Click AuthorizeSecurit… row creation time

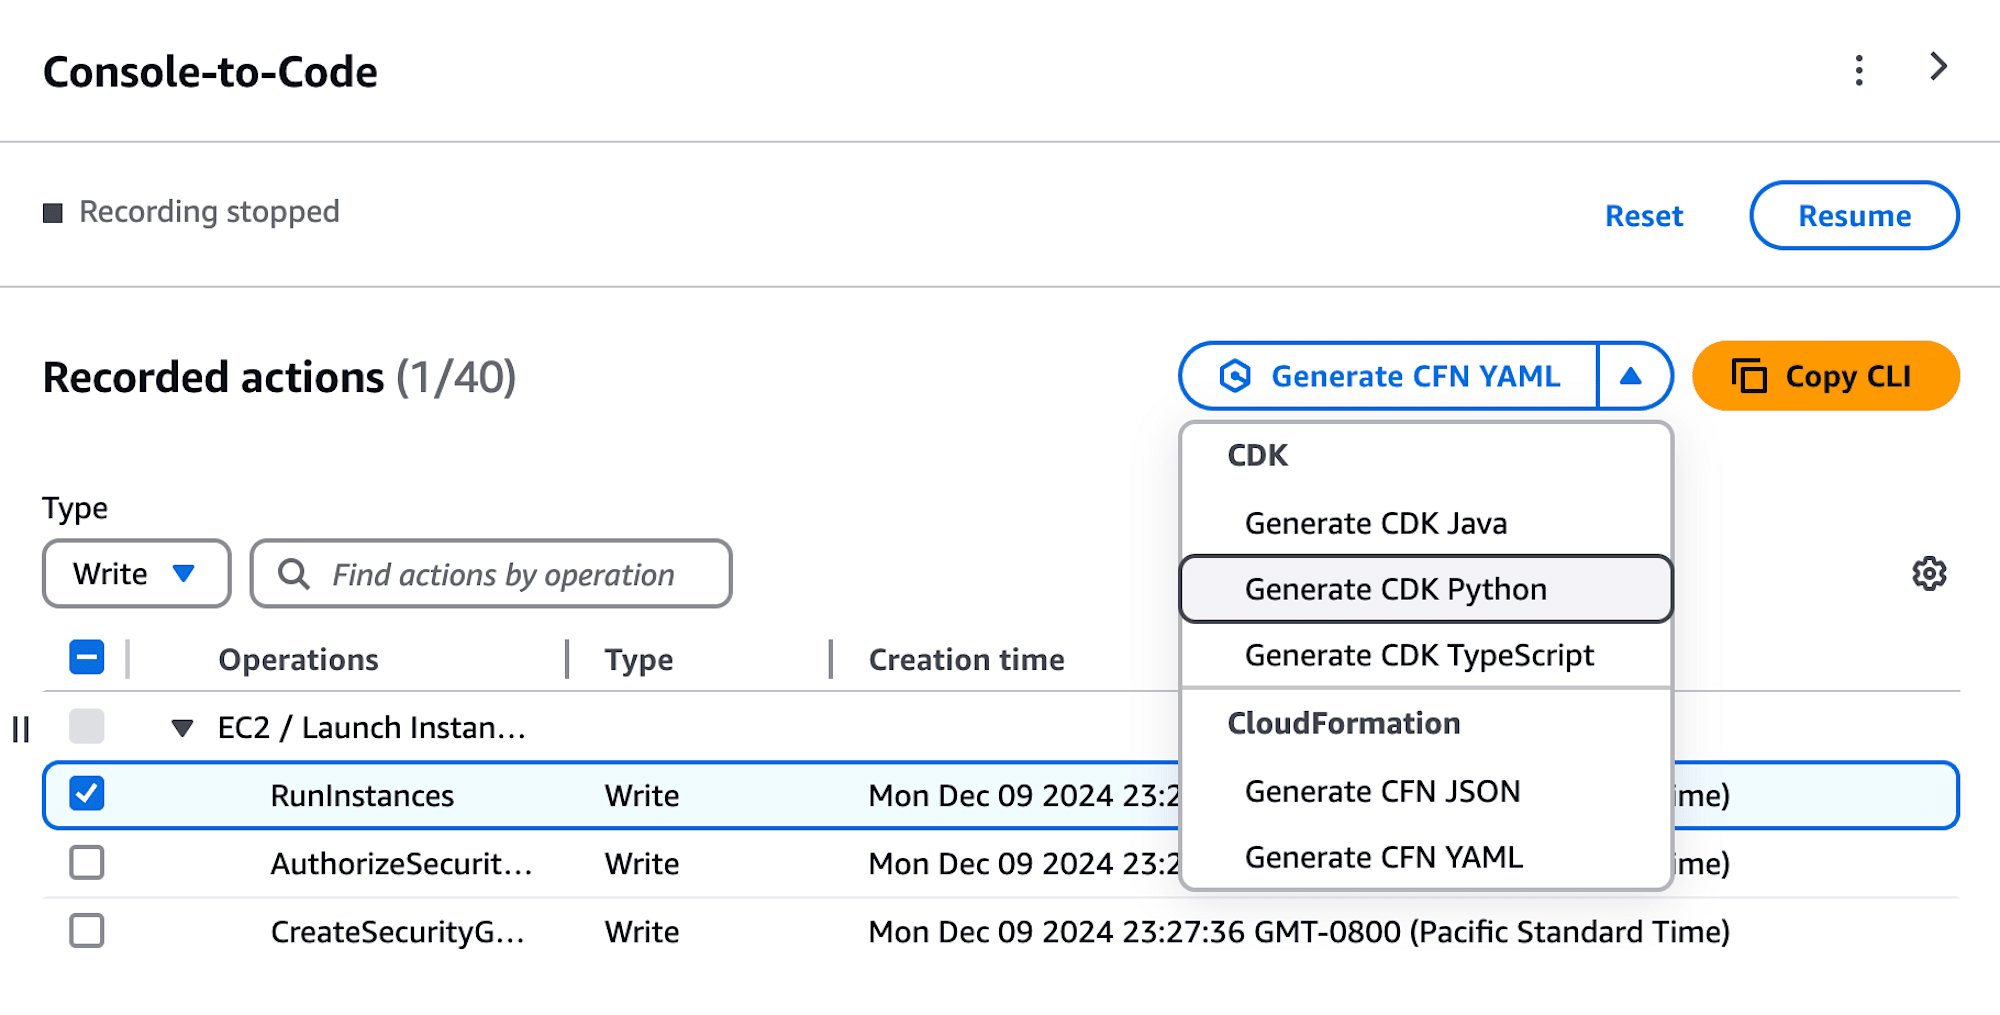1024,864
